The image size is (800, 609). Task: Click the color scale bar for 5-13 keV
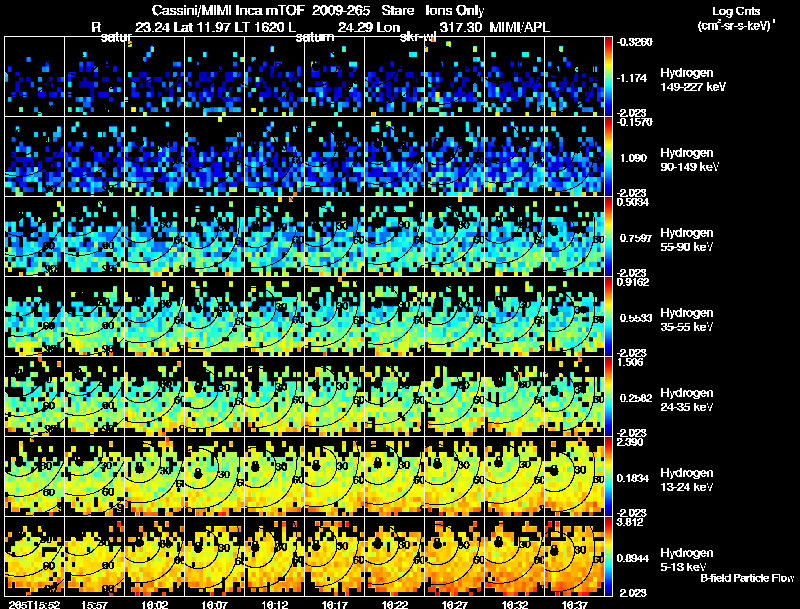(x=608, y=557)
